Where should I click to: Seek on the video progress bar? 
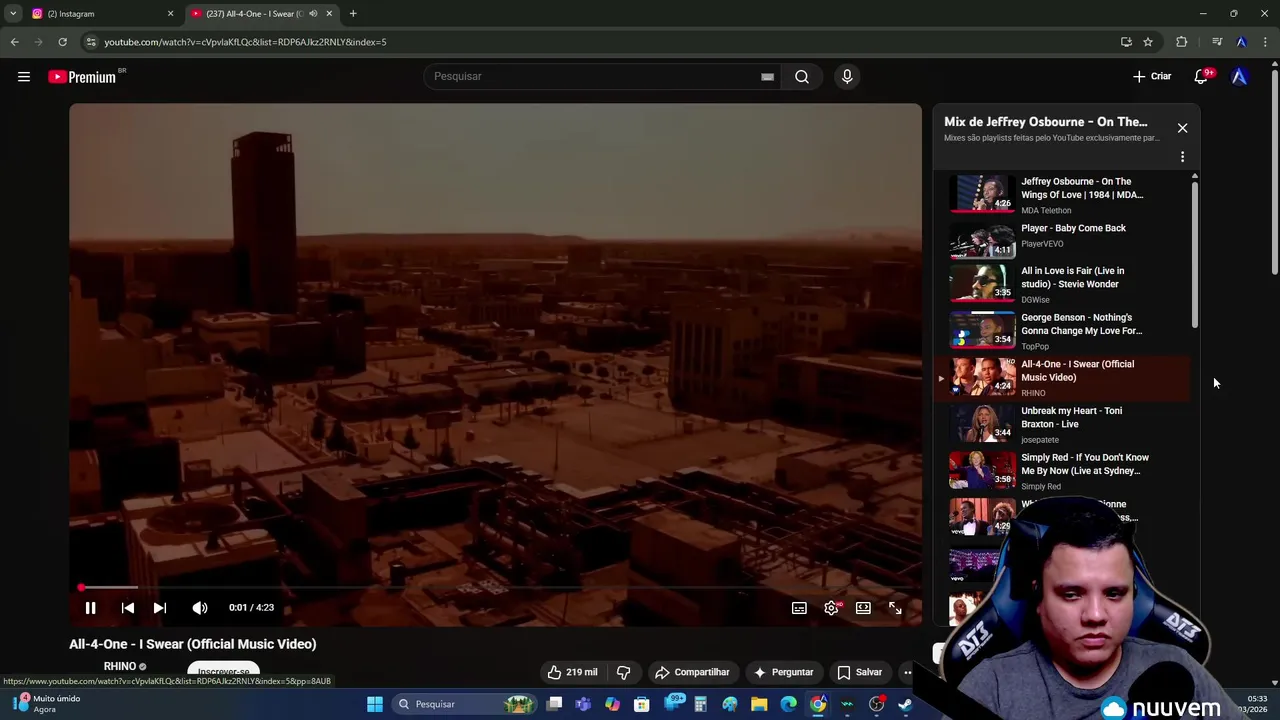click(495, 588)
